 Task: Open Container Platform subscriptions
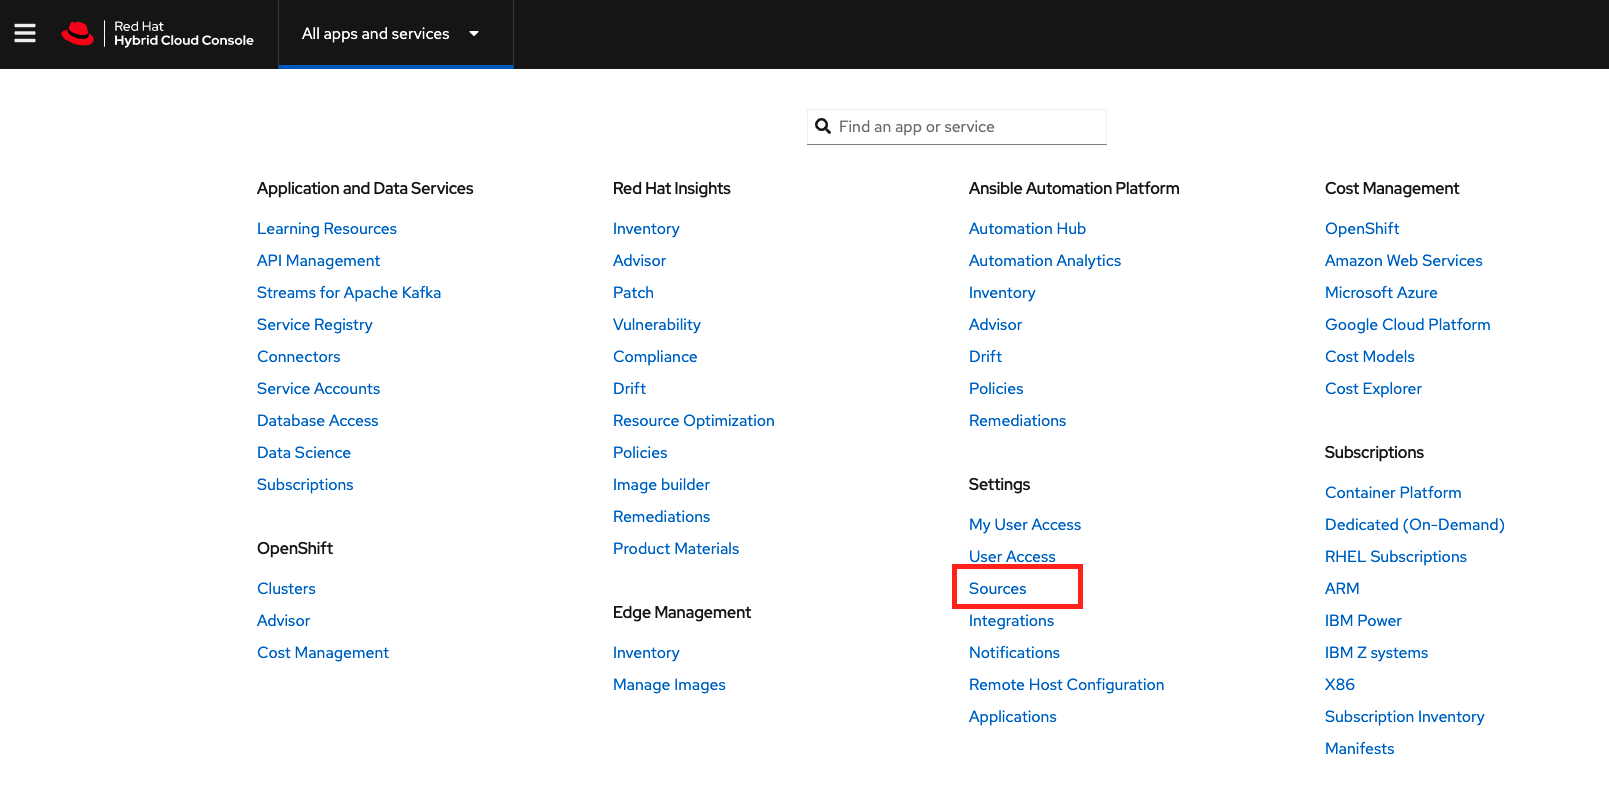click(x=1393, y=493)
